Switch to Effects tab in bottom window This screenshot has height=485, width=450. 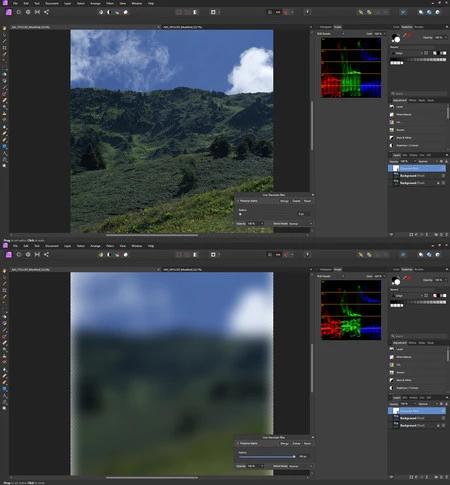tap(412, 343)
